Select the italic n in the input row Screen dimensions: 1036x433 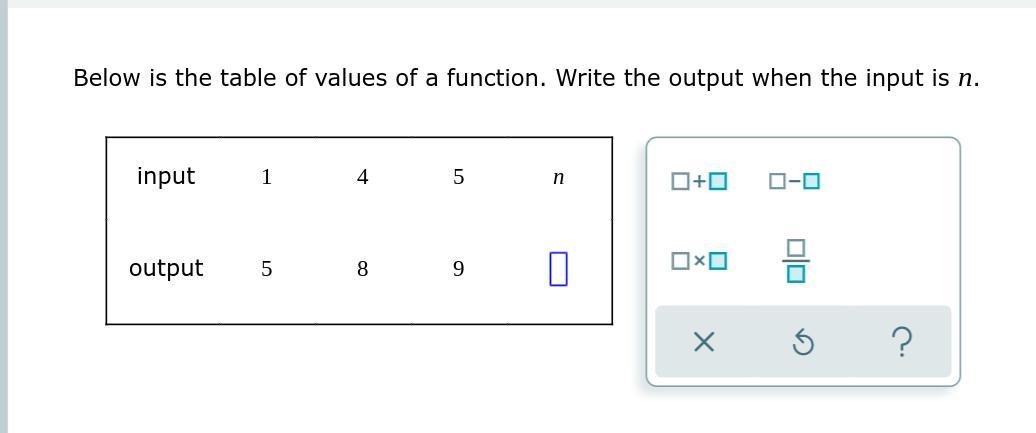558,178
